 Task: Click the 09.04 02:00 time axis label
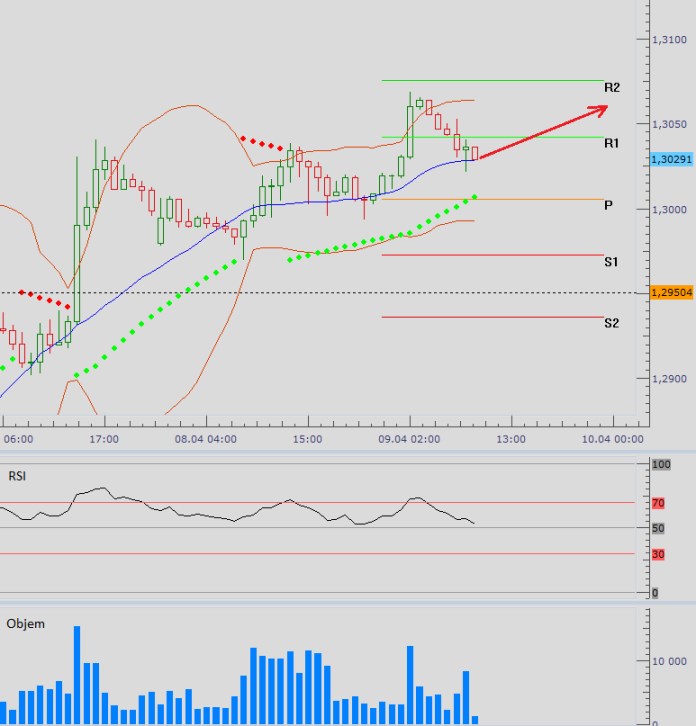pos(409,439)
